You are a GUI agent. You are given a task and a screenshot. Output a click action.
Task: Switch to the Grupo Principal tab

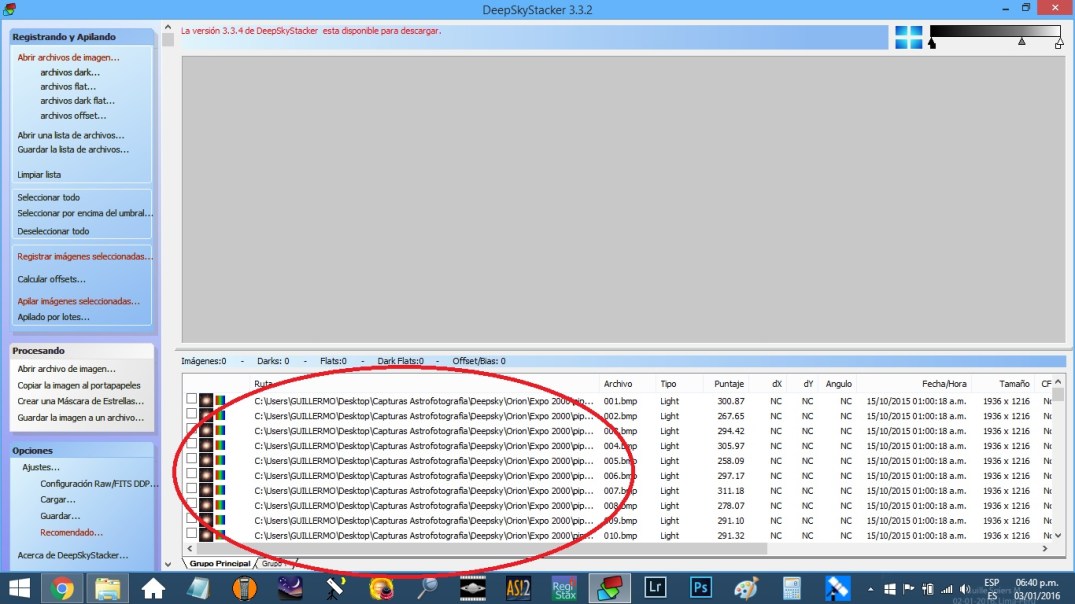tap(219, 564)
